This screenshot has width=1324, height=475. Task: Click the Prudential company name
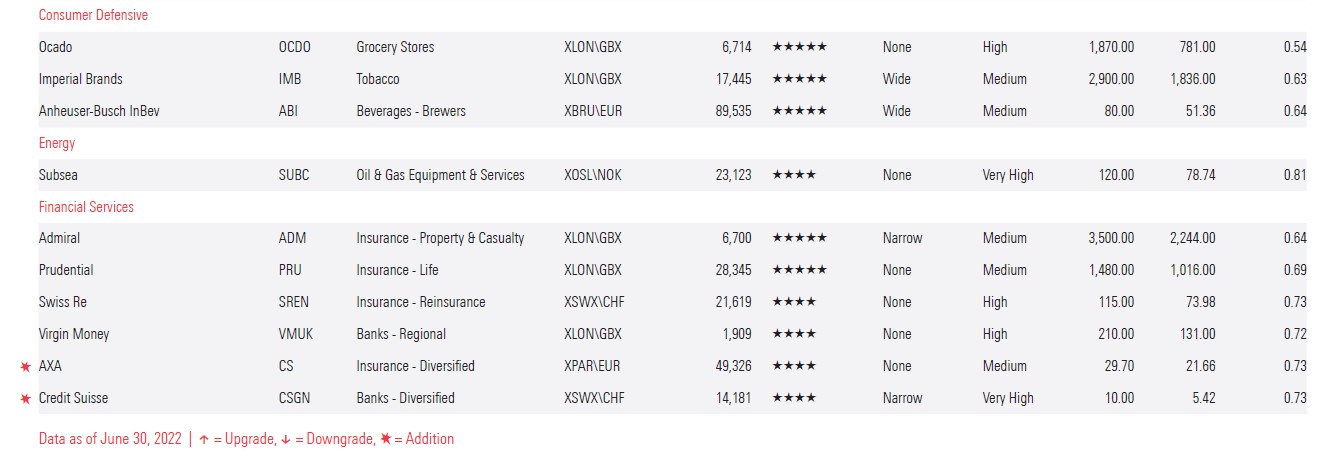pos(66,270)
